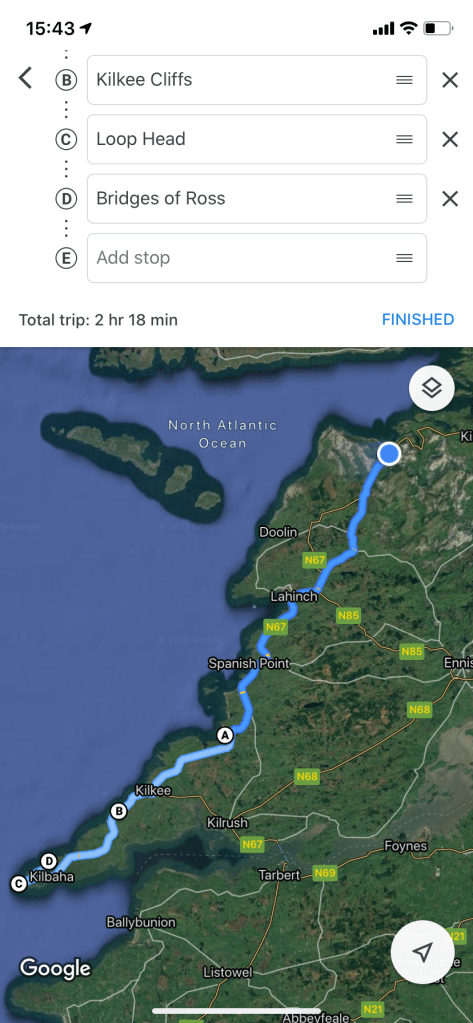Screen dimensions: 473x1023
Task: Select waypoint marker D near Kilbaha
Action: pos(48,860)
